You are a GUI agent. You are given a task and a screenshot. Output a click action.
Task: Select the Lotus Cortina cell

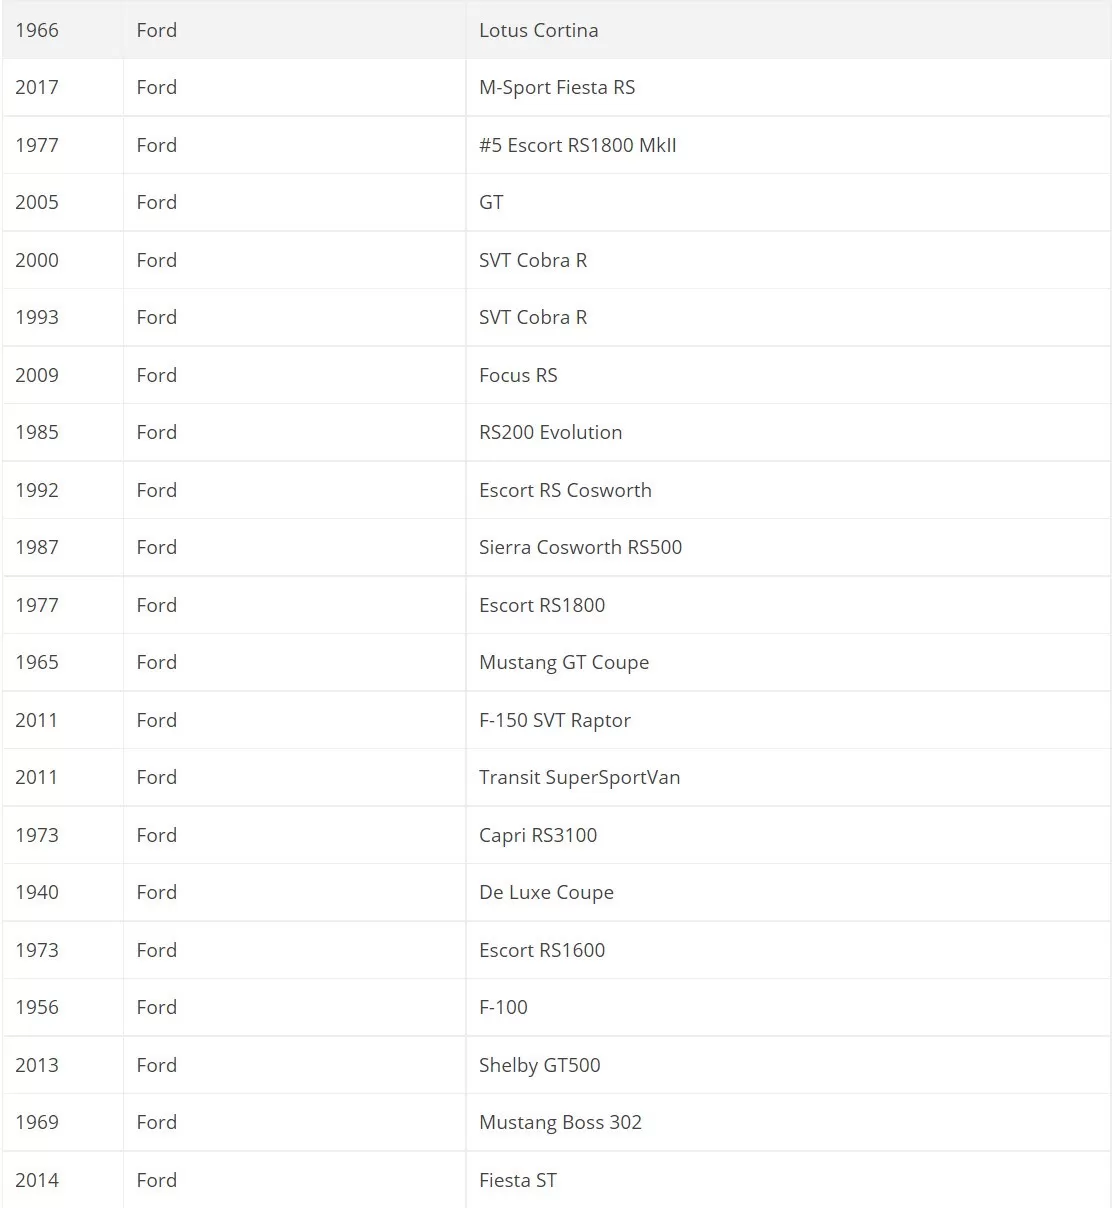point(788,30)
